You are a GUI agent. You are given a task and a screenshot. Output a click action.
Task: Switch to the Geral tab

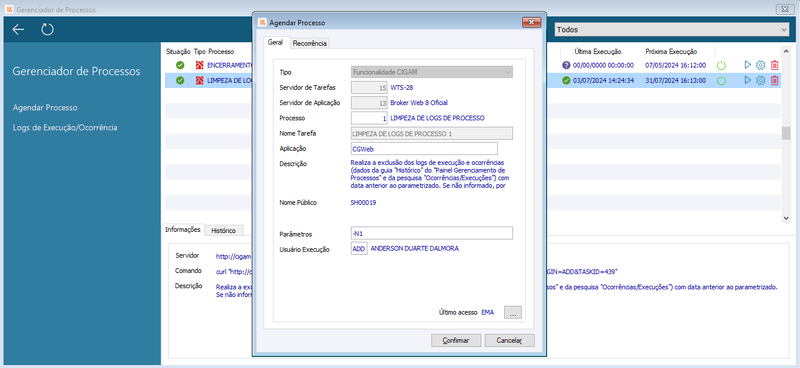coord(276,43)
